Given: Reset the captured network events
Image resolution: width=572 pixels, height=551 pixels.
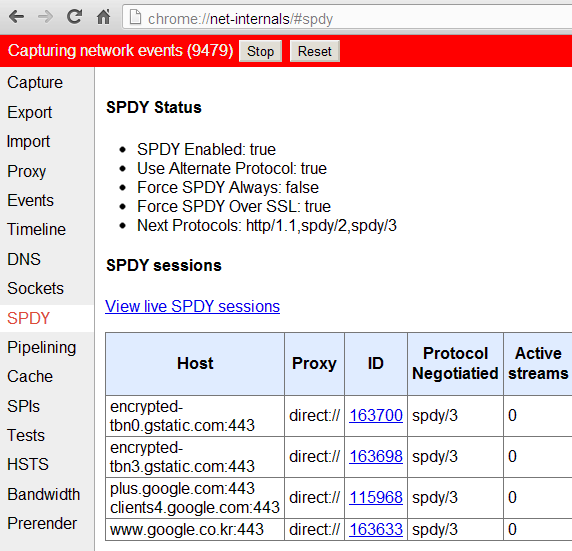Looking at the screenshot, I should click(315, 51).
